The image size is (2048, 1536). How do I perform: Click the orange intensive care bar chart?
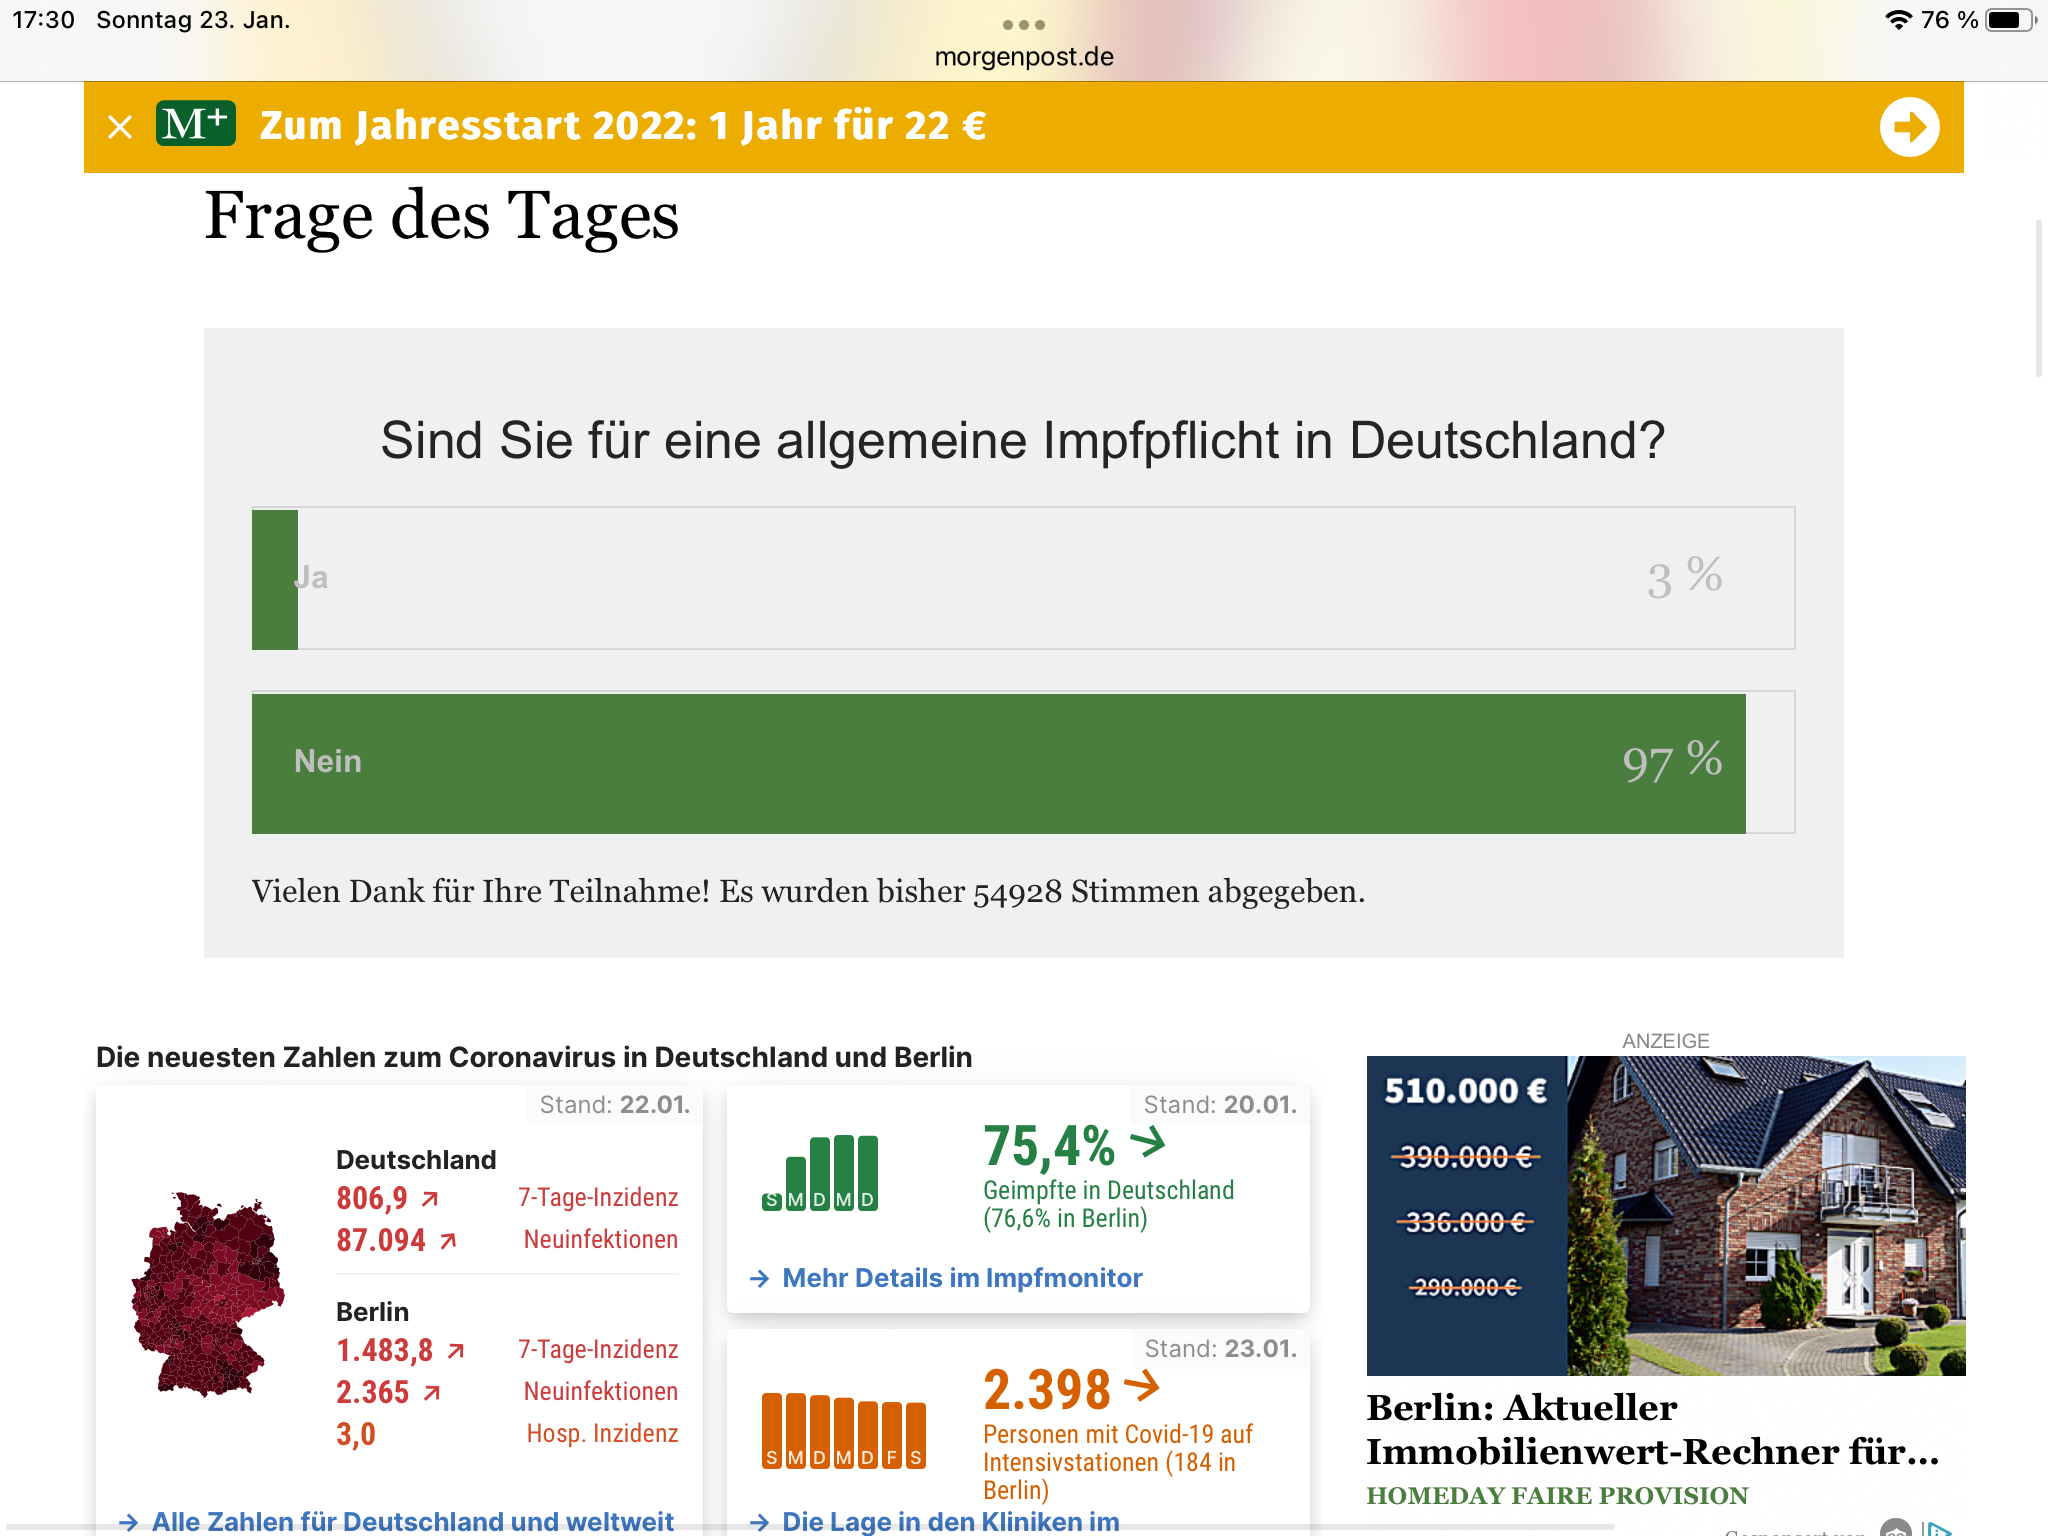click(843, 1431)
